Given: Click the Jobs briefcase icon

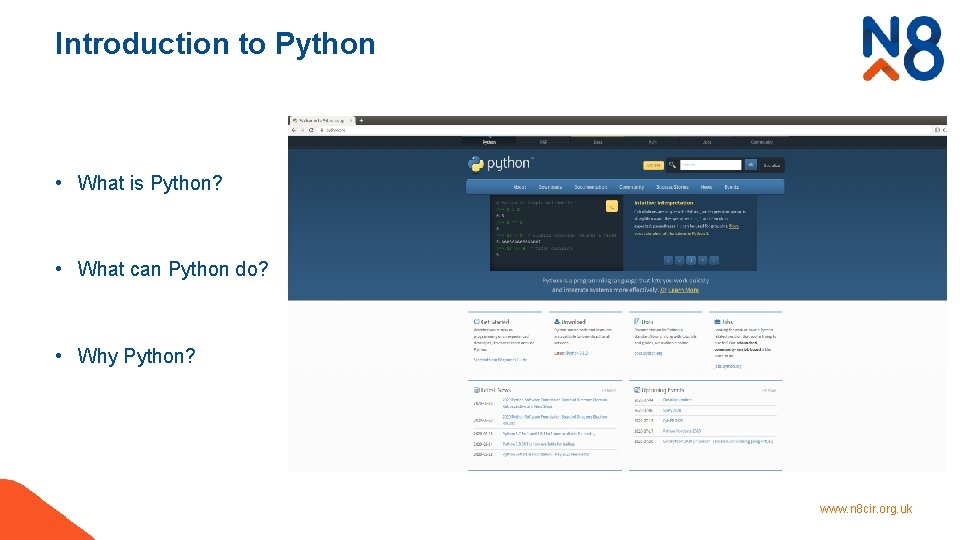Looking at the screenshot, I should pos(717,321).
